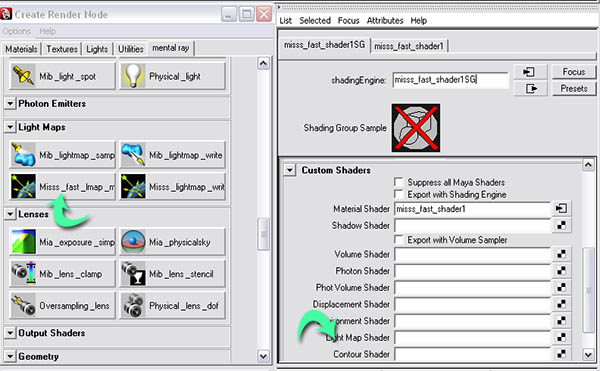The image size is (600, 371).
Task: Click the Contour Shader map button
Action: 561,354
